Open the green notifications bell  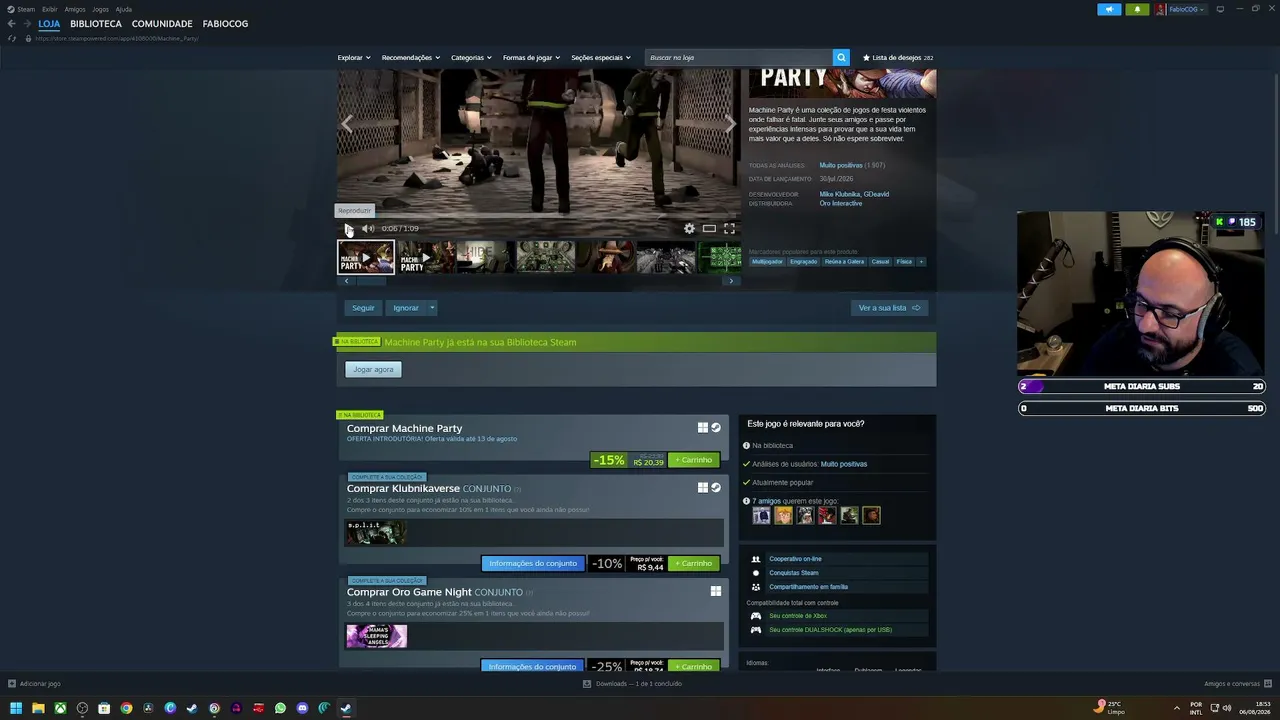point(1137,9)
